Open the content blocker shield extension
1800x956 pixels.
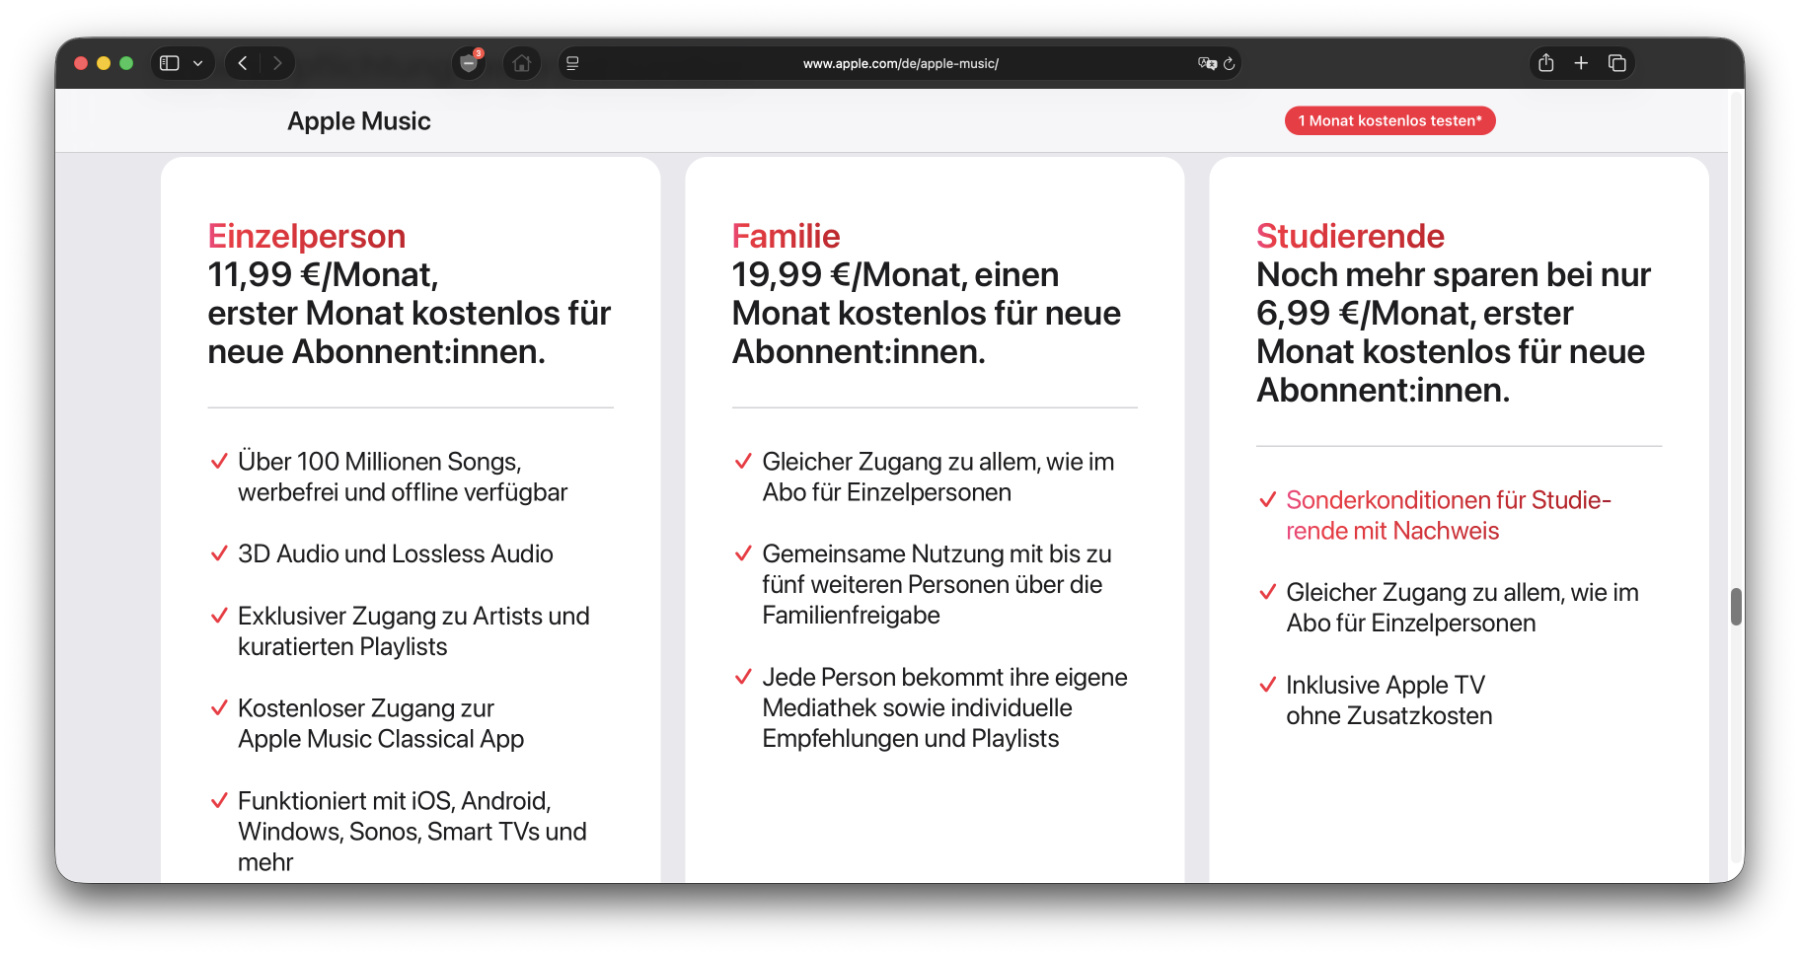(x=468, y=63)
